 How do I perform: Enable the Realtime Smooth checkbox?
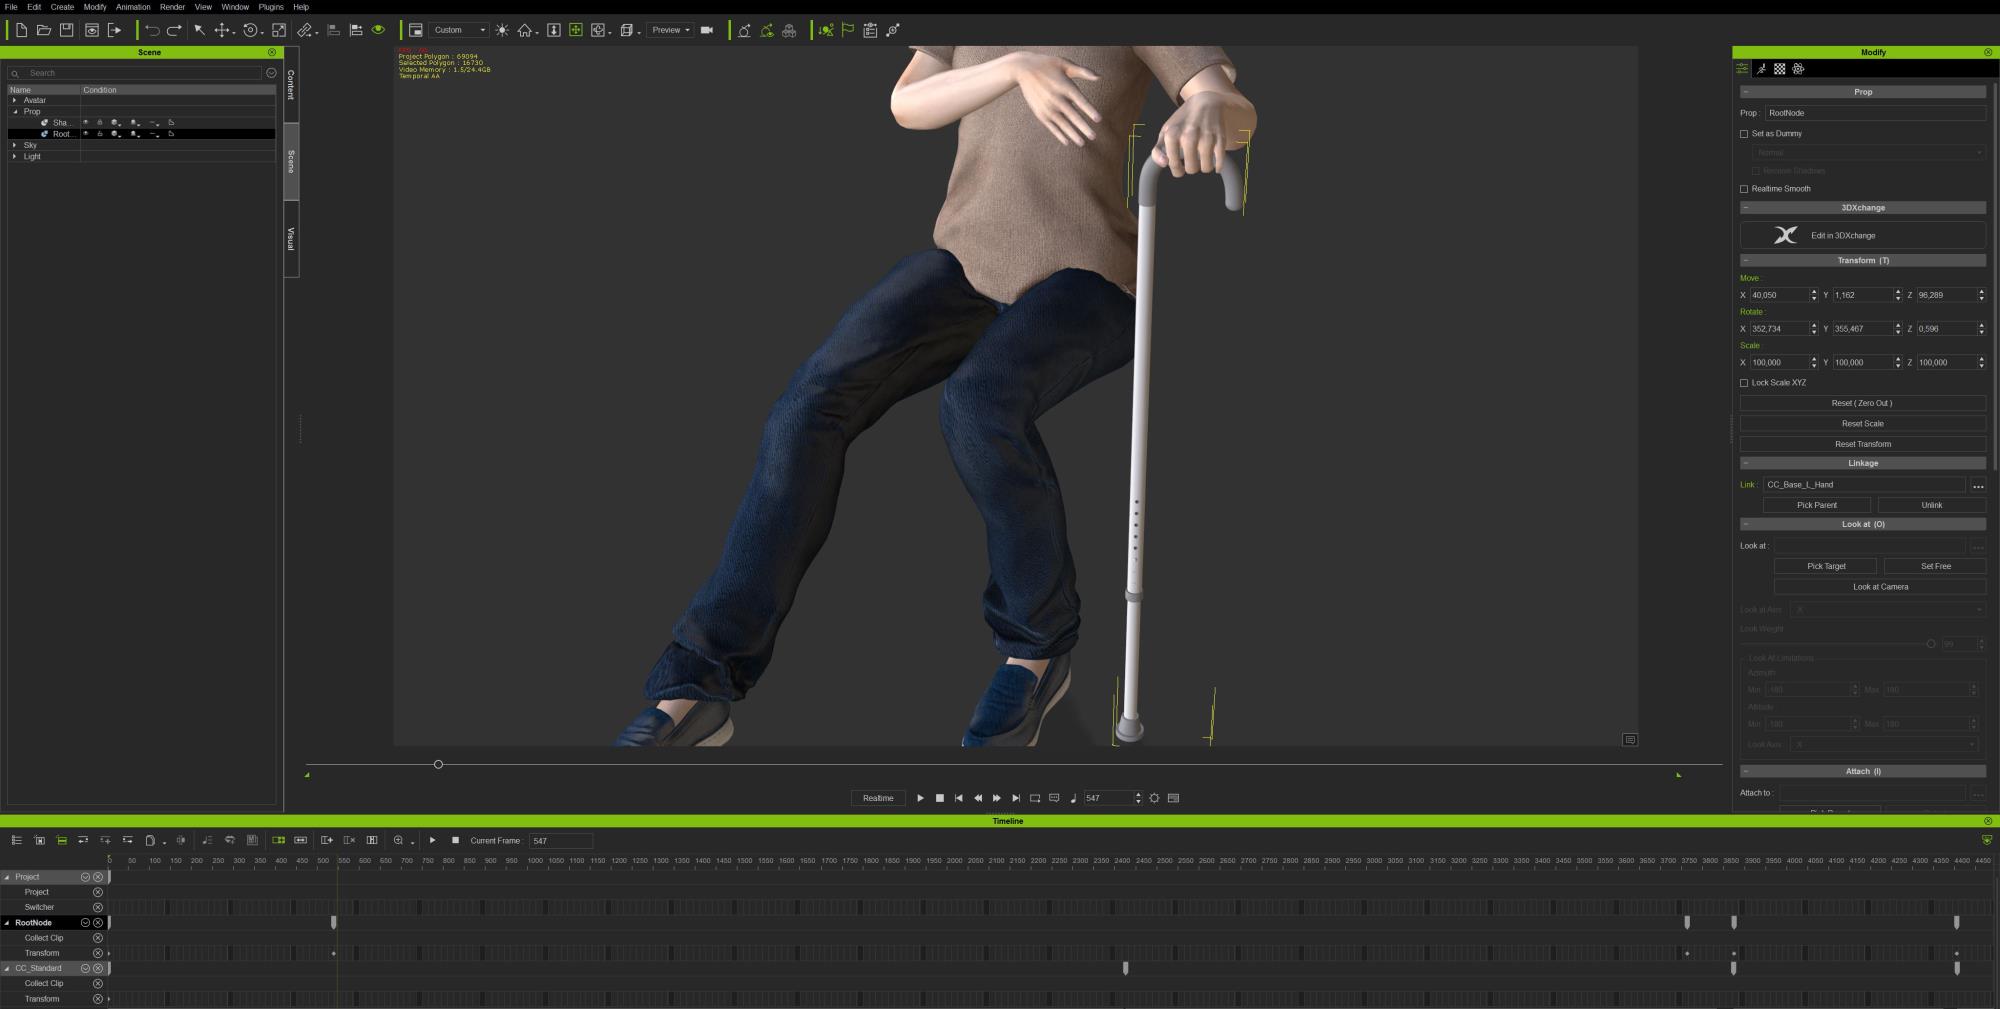(1744, 189)
